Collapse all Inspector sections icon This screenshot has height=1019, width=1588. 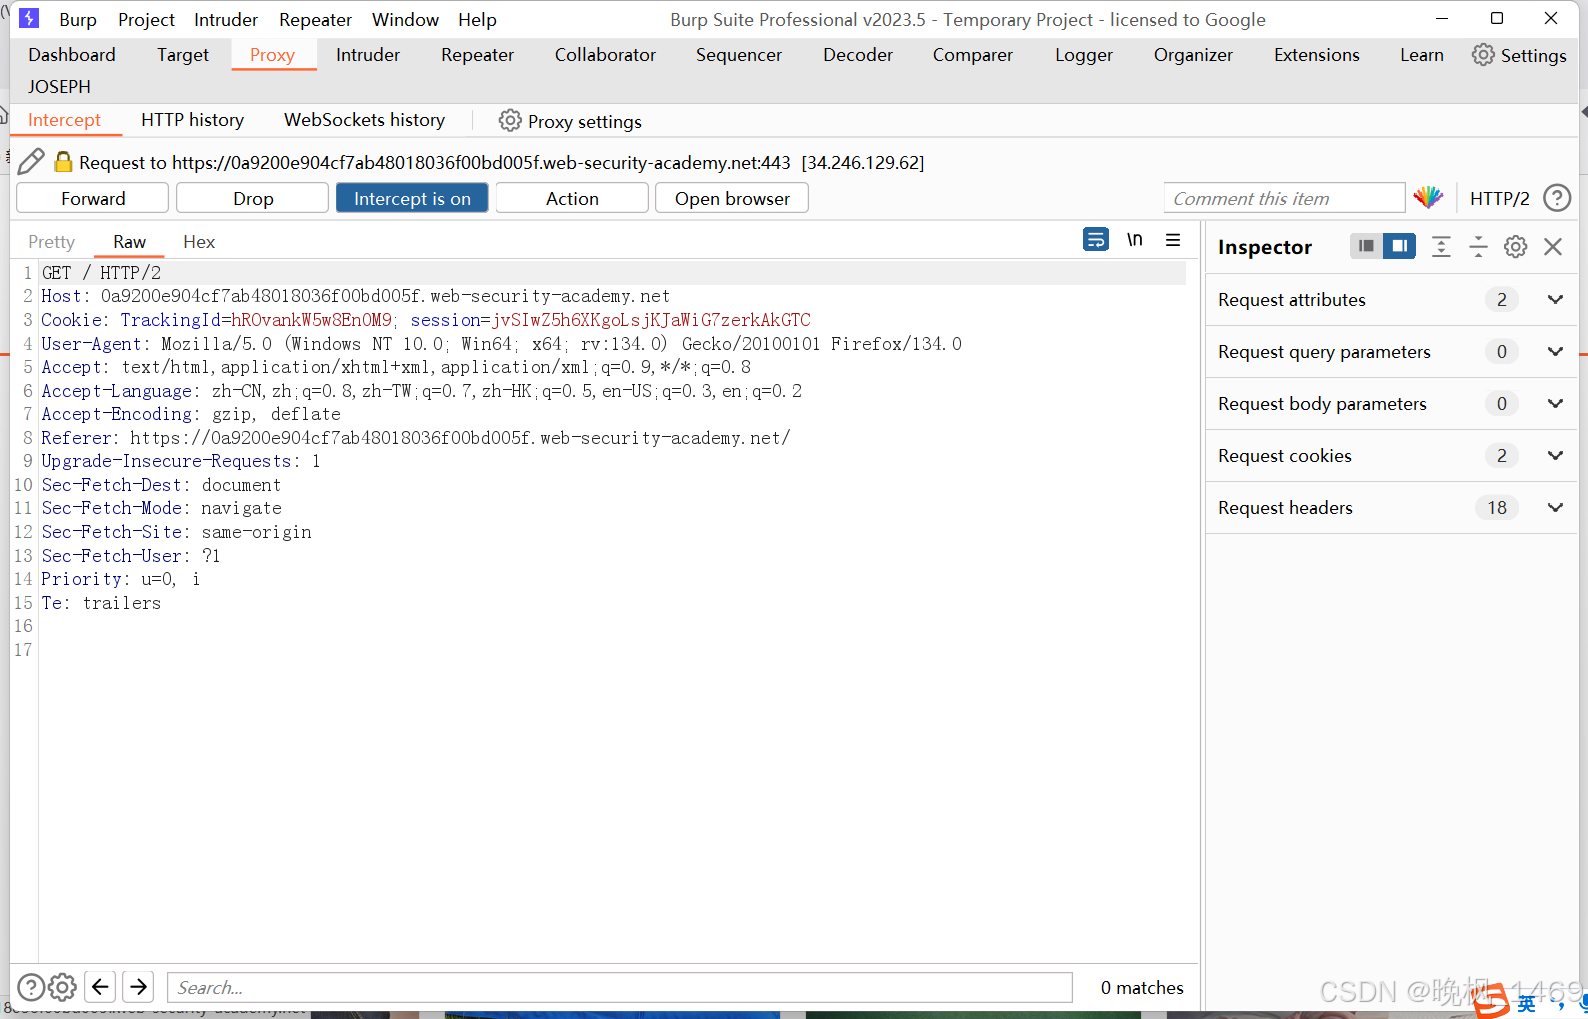tap(1478, 247)
